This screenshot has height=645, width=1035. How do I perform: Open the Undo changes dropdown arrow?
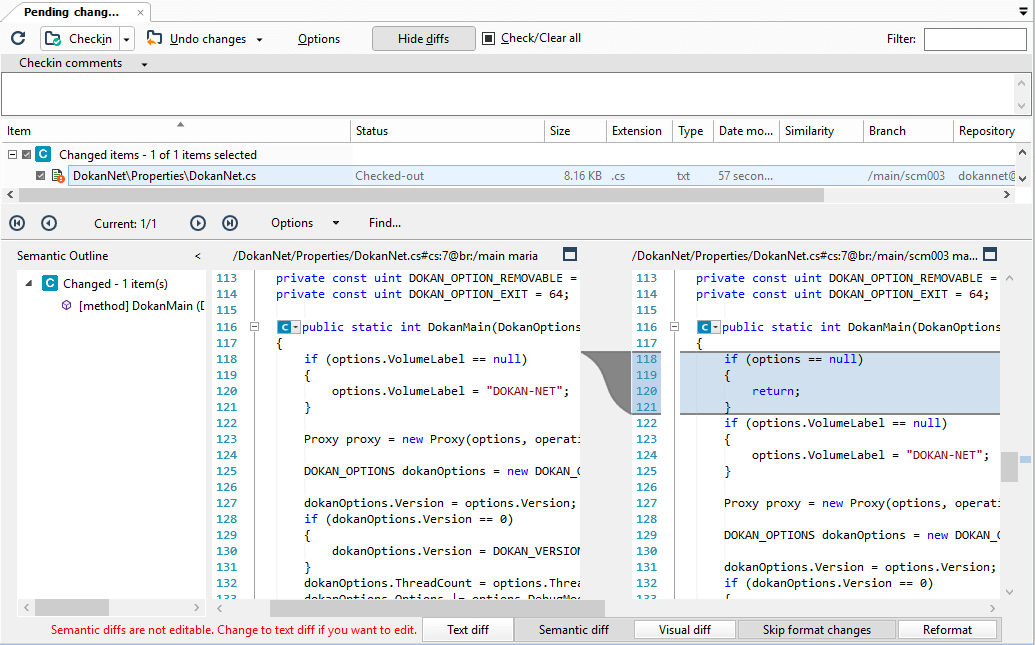tap(259, 40)
